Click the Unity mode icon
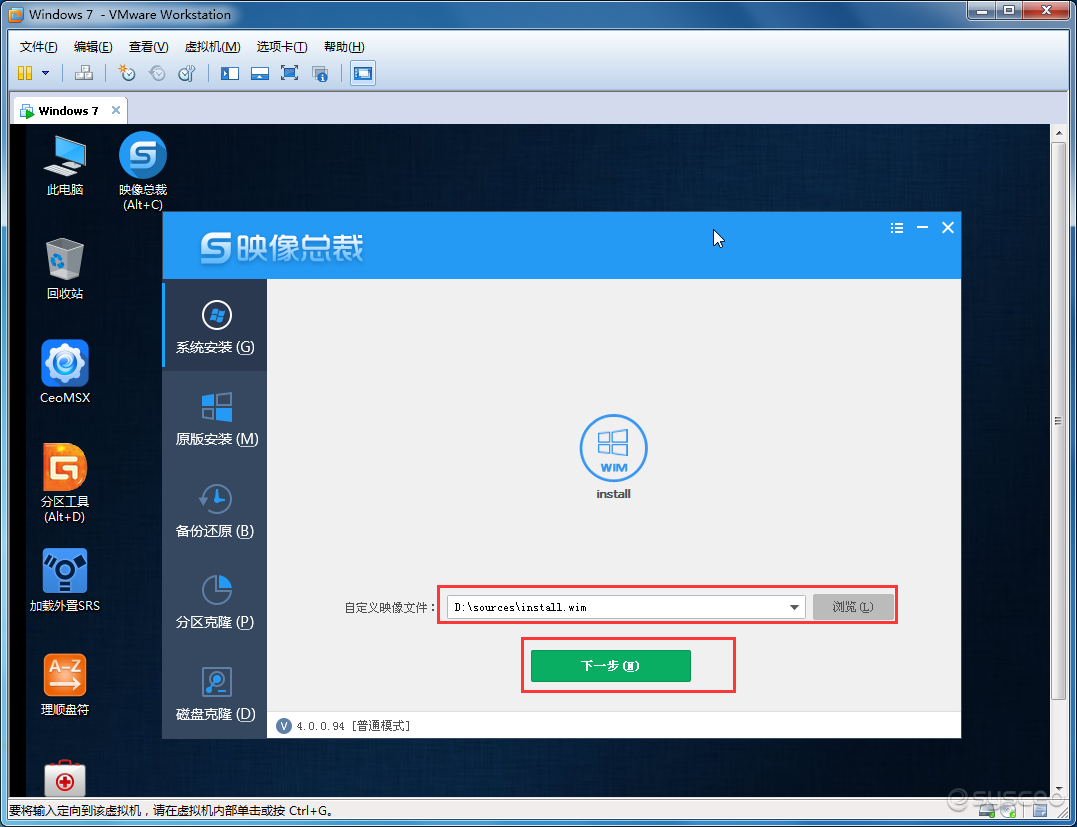This screenshot has height=827, width=1077. point(320,73)
